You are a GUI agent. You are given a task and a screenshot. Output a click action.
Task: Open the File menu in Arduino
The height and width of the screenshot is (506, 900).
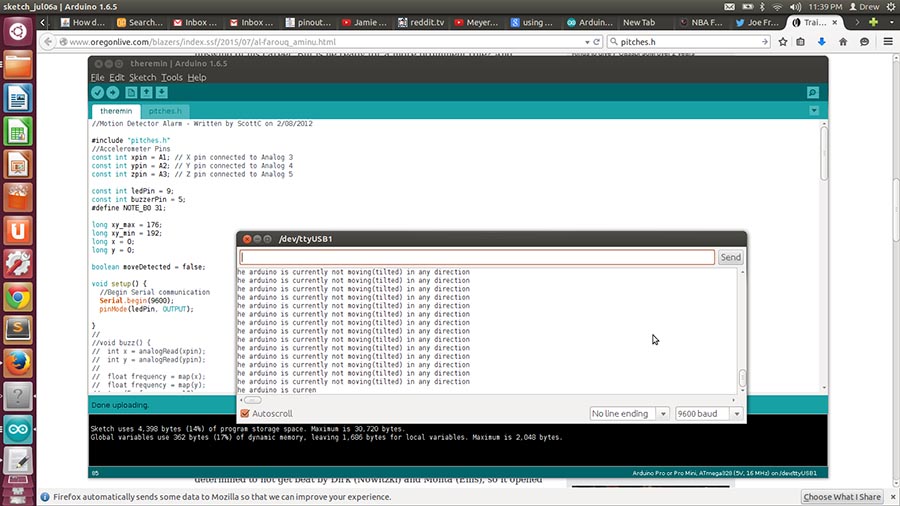(x=97, y=77)
